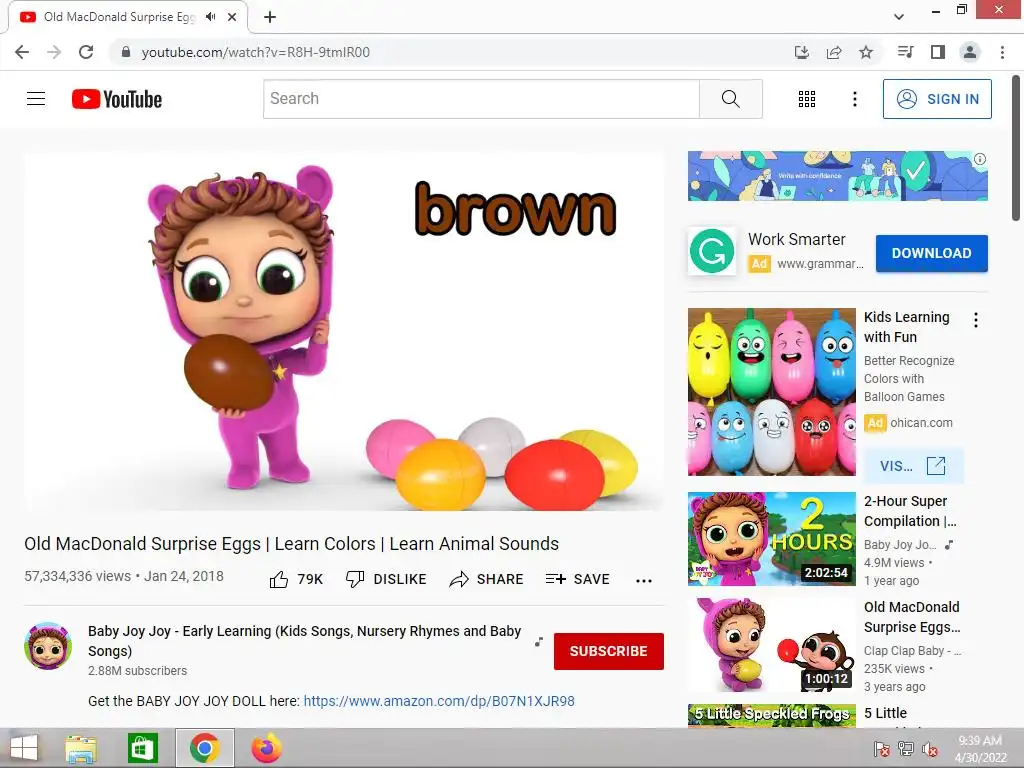
Task: Open YouTube settings three-dot menu
Action: 855,99
